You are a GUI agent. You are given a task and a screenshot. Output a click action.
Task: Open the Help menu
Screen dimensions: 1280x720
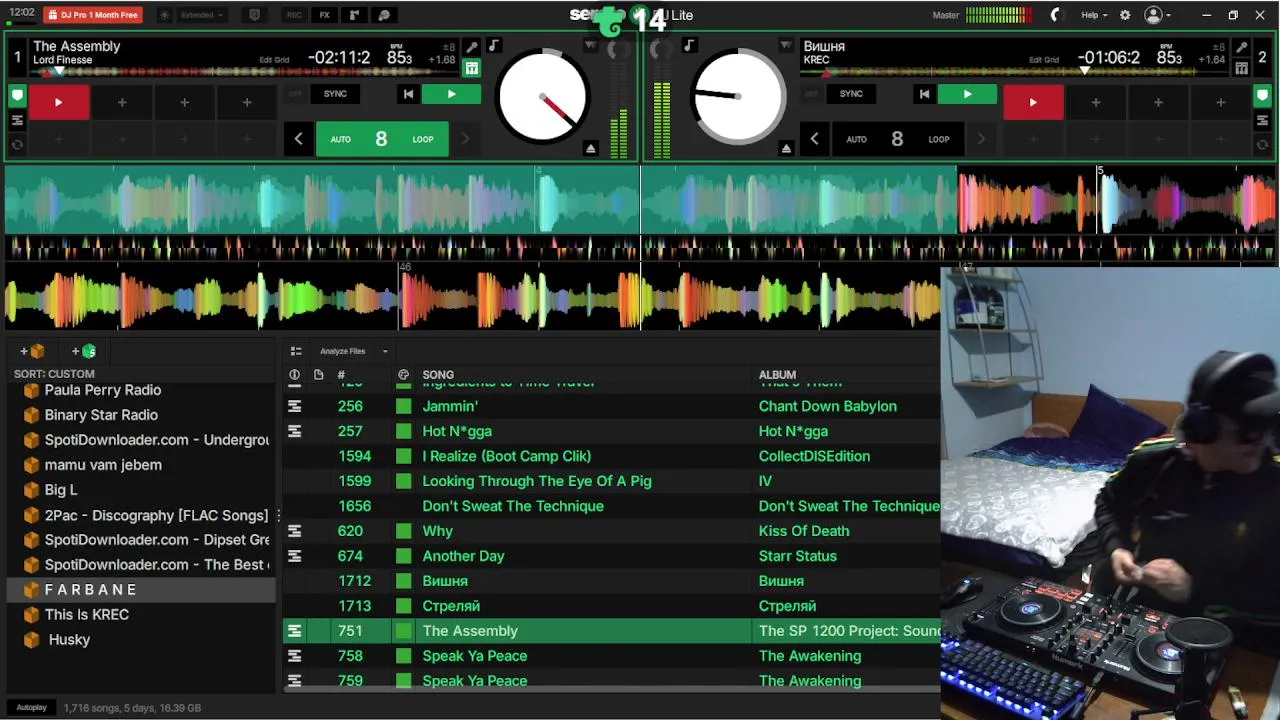pyautogui.click(x=1094, y=15)
